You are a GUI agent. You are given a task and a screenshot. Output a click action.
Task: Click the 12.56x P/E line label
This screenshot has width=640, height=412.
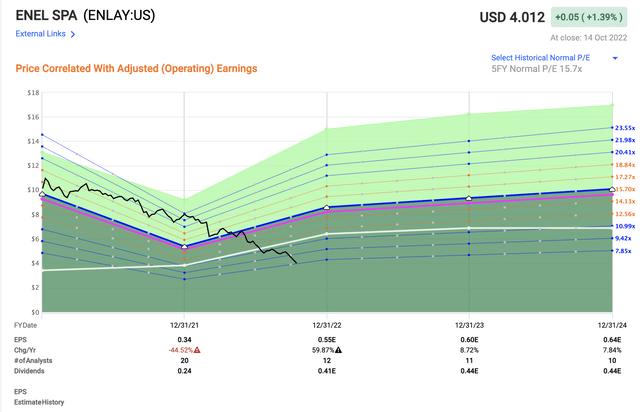[x=625, y=214]
